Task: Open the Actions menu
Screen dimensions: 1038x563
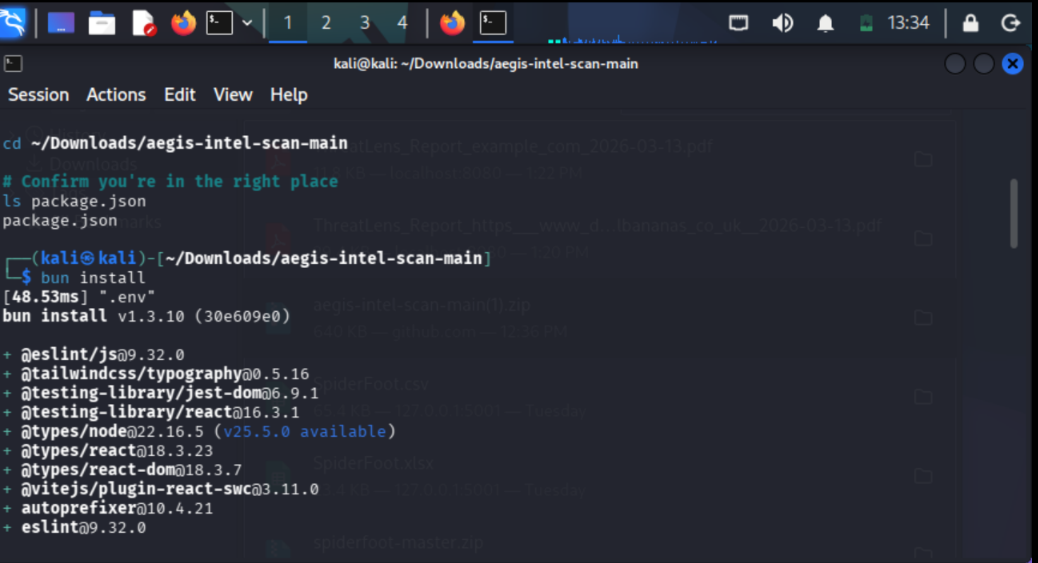Action: (116, 95)
